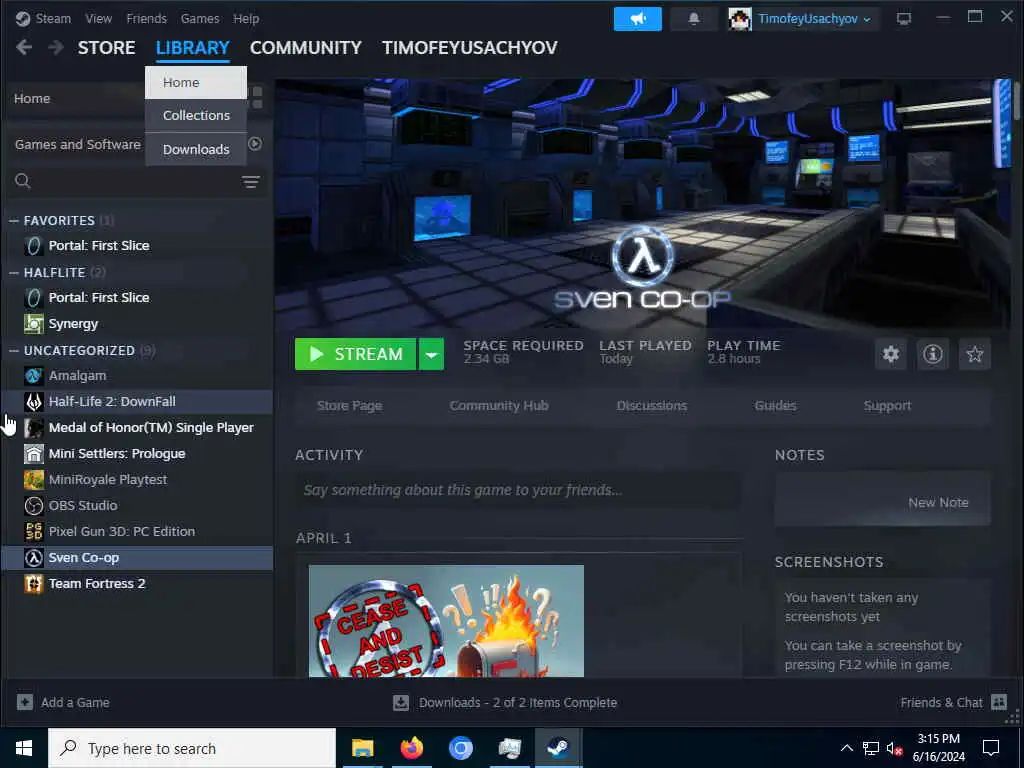This screenshot has width=1024, height=768.
Task: Open the Steam menu
Action: [53, 18]
